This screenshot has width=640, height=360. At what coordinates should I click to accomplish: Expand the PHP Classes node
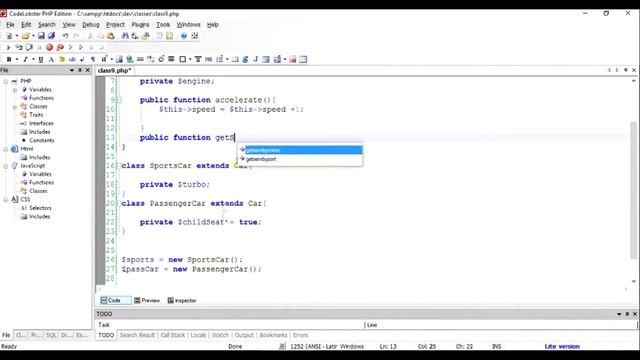(15, 107)
